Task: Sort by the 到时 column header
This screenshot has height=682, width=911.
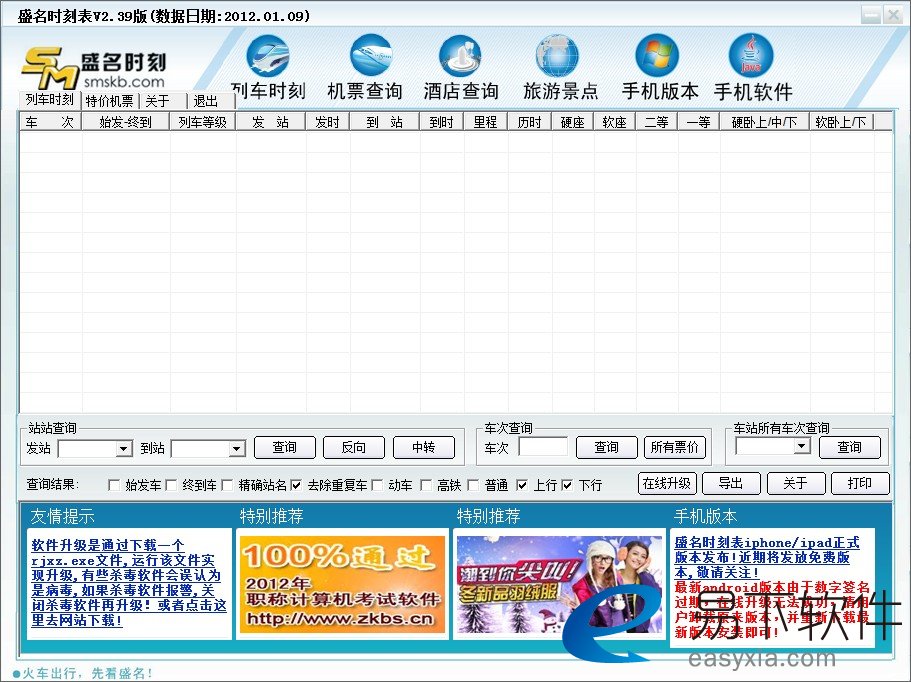Action: (x=442, y=122)
